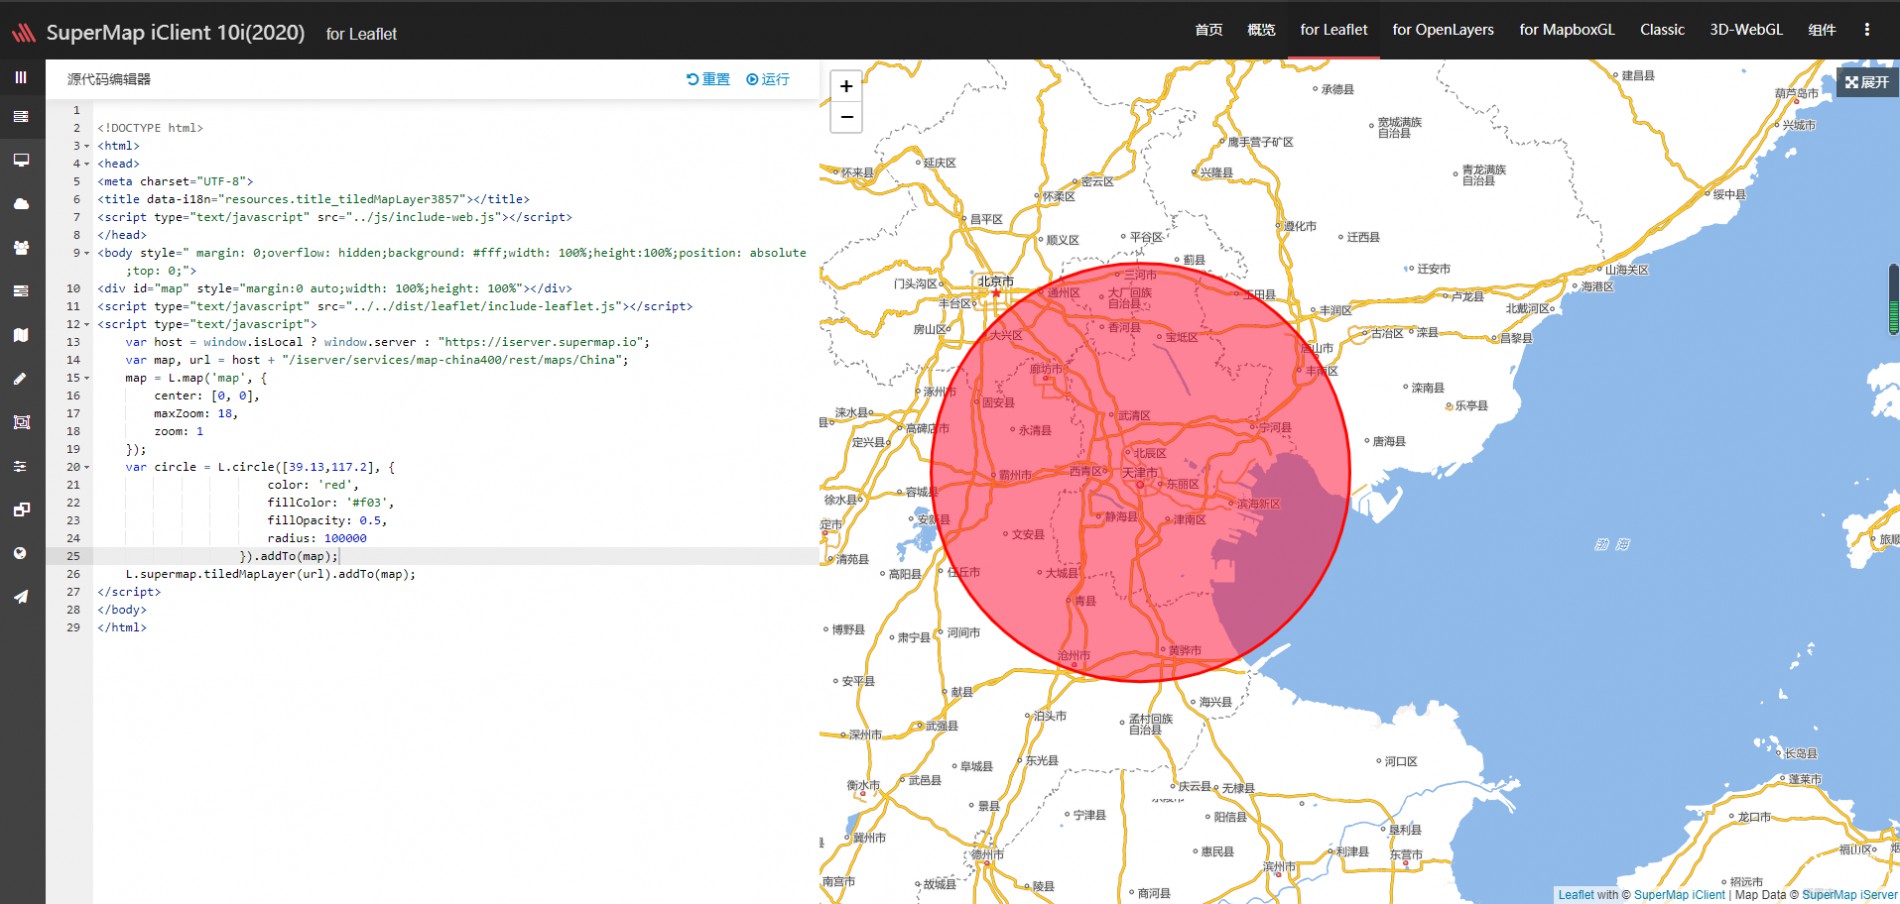Open the Leaflet attribution link

click(1576, 895)
